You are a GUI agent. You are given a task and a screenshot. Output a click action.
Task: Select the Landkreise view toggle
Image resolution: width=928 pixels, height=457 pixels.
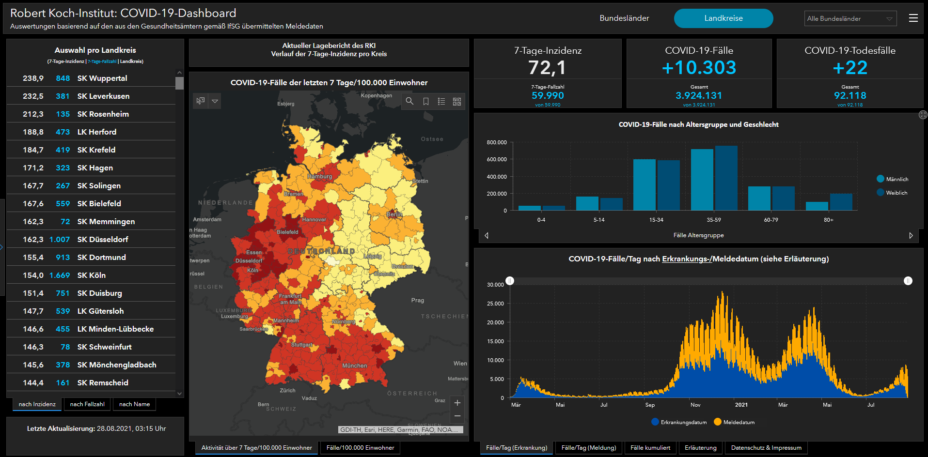pos(723,18)
